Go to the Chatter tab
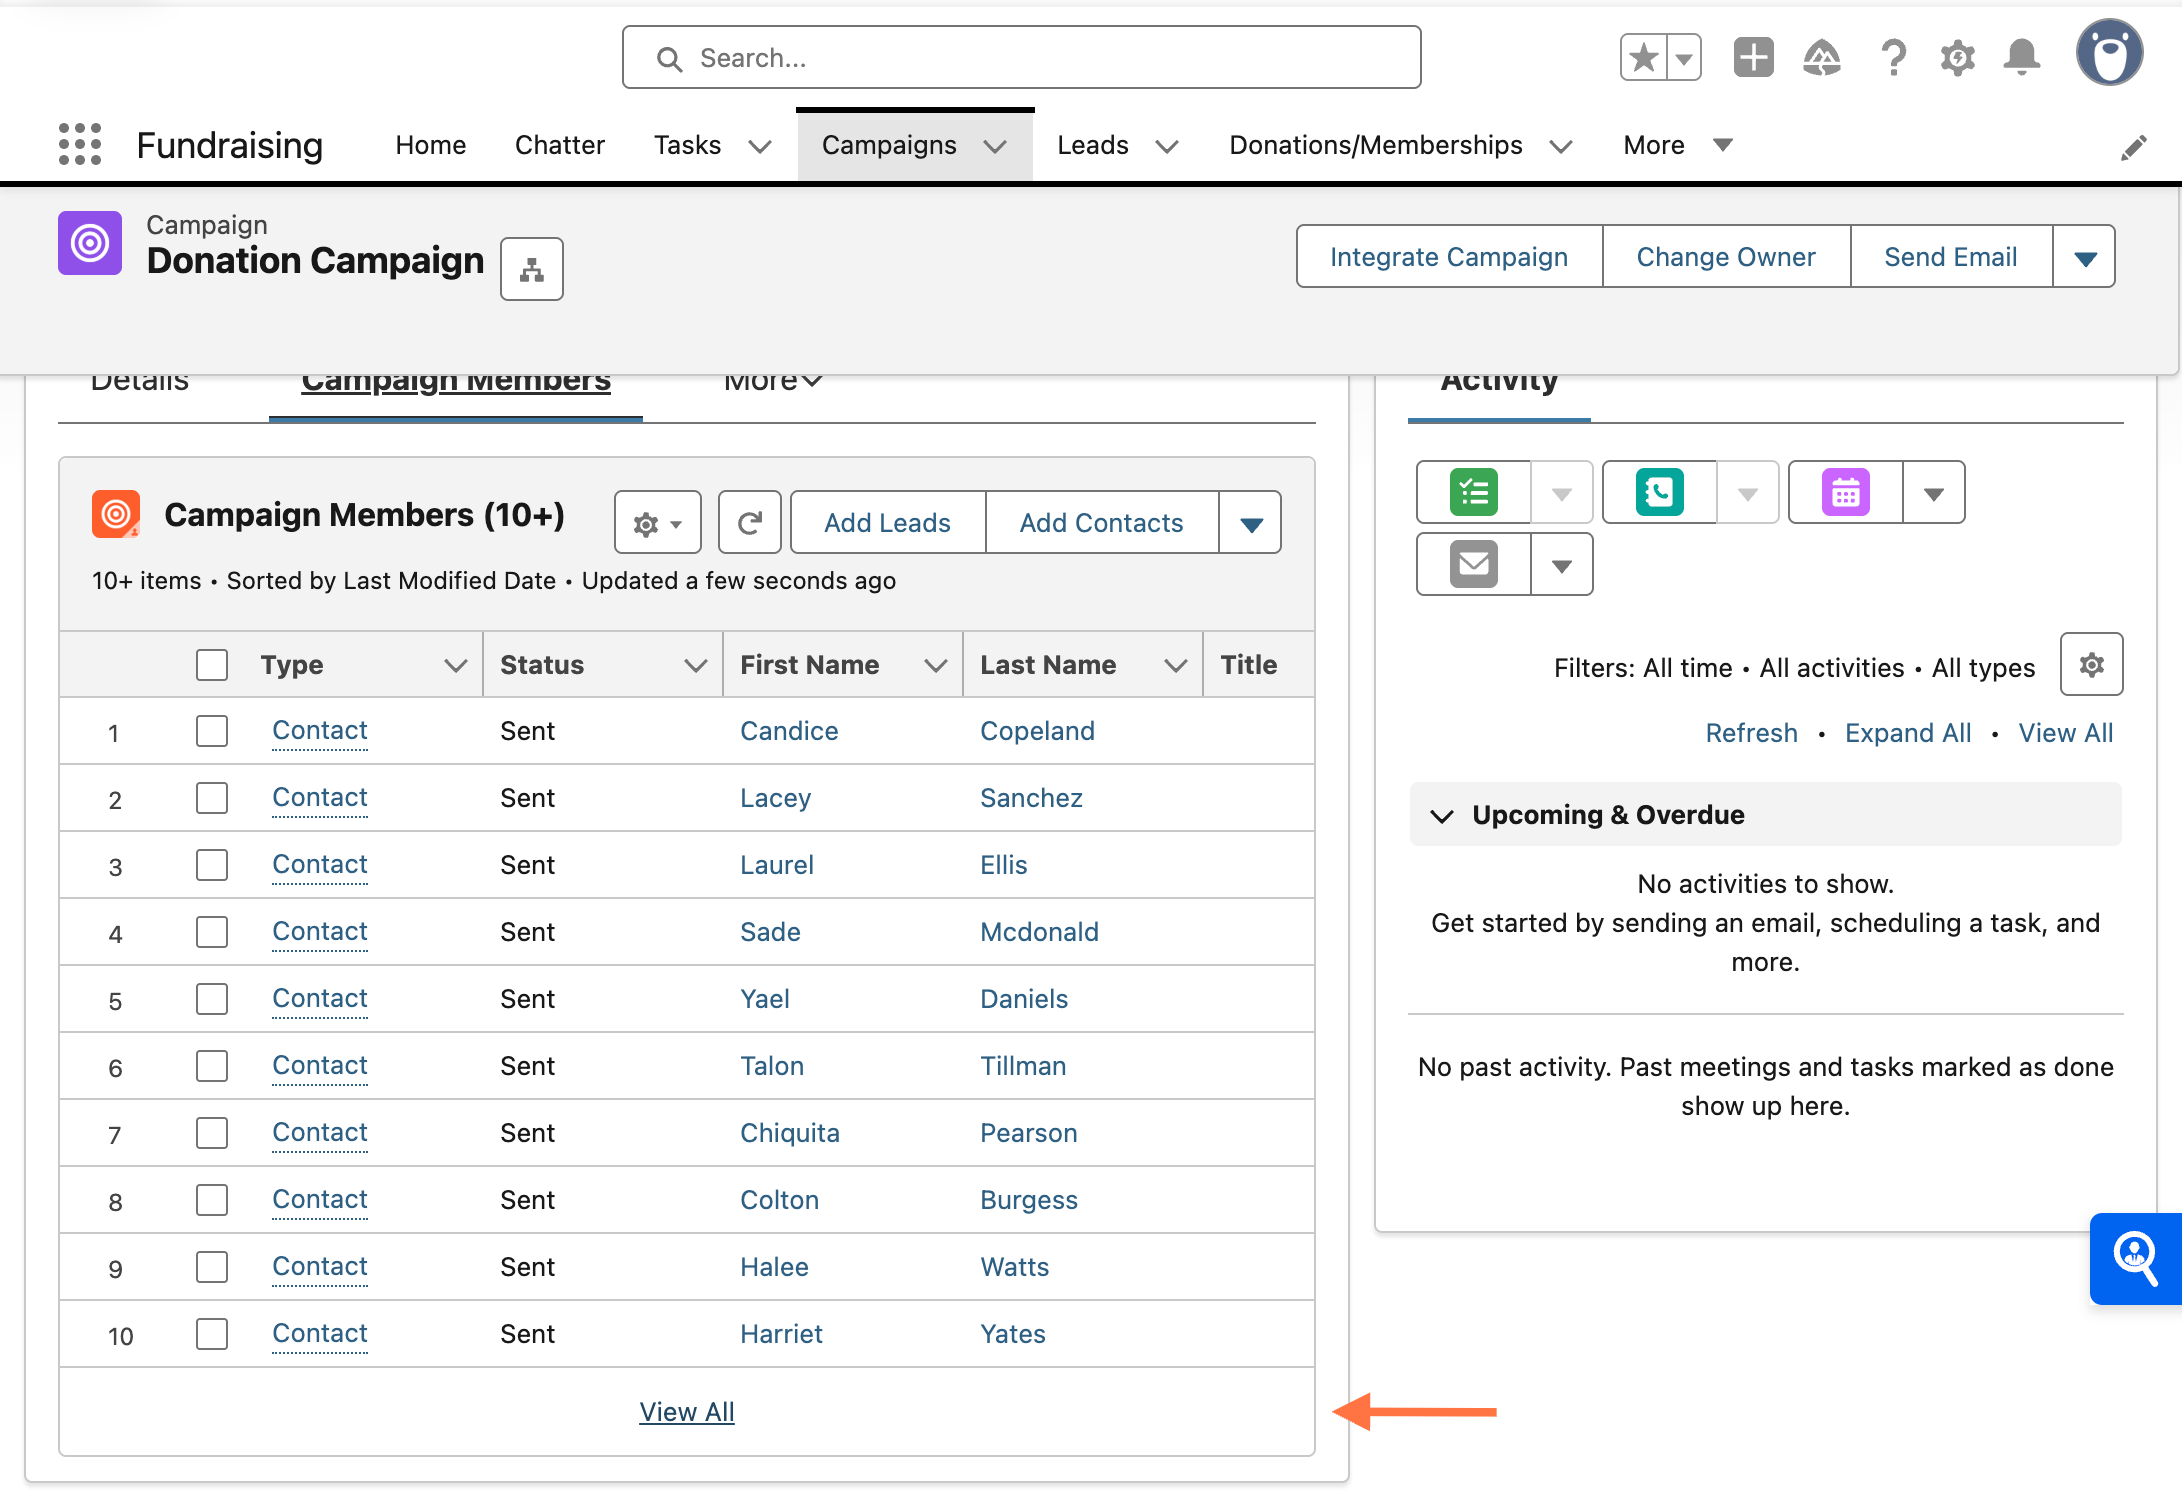This screenshot has height=1507, width=2182. (560, 145)
